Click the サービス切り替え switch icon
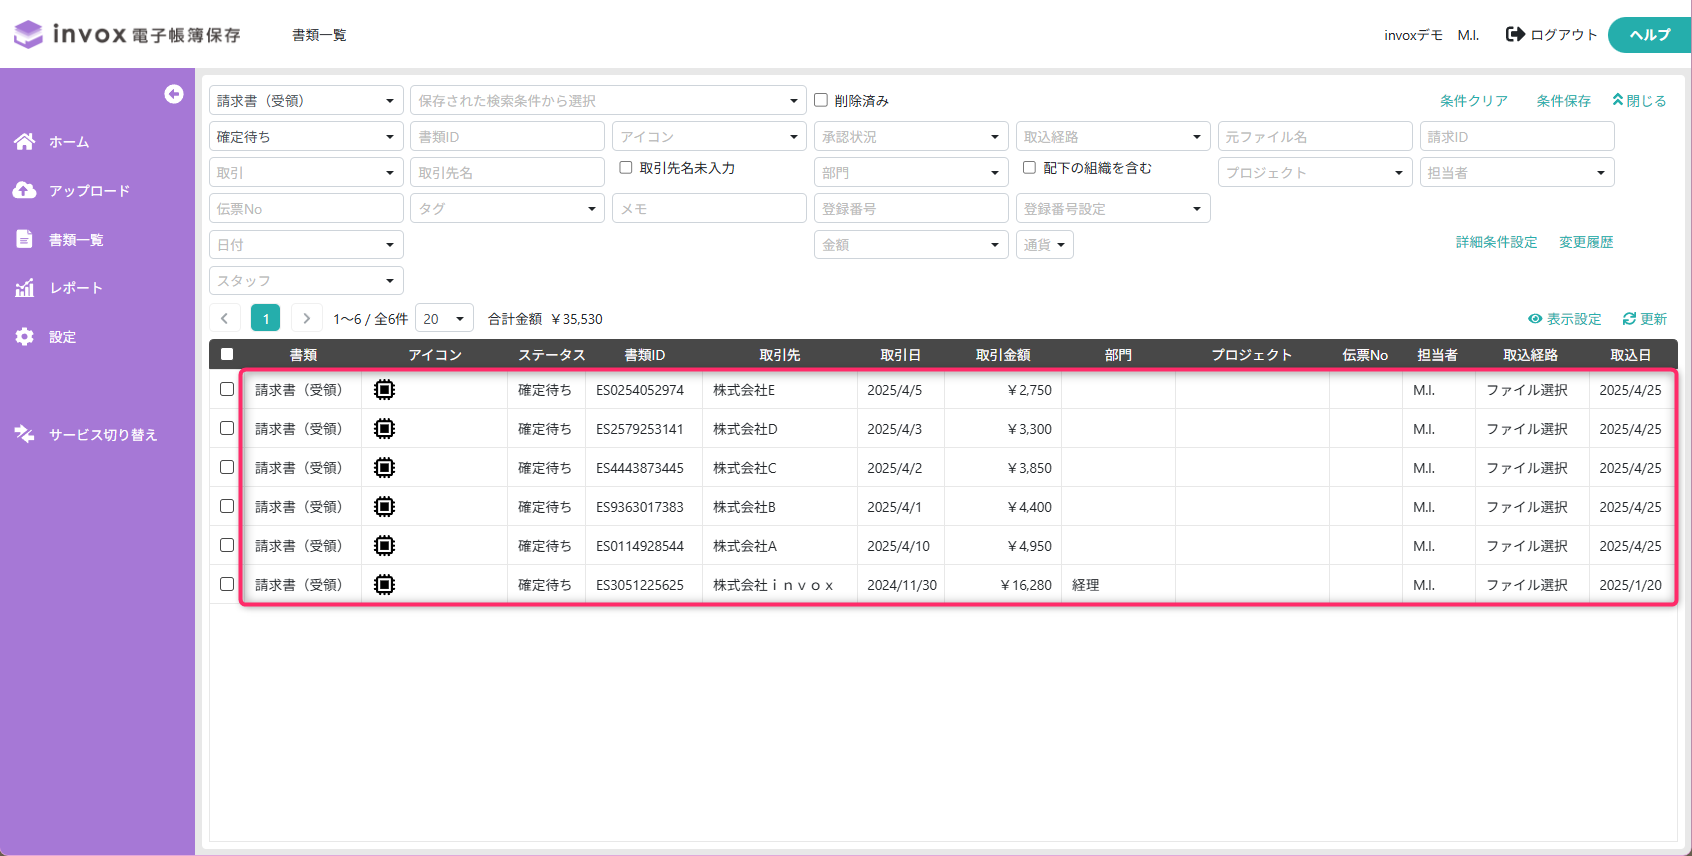 [25, 434]
